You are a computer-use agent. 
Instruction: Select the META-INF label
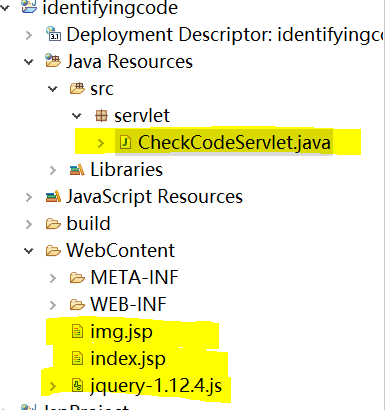click(135, 277)
